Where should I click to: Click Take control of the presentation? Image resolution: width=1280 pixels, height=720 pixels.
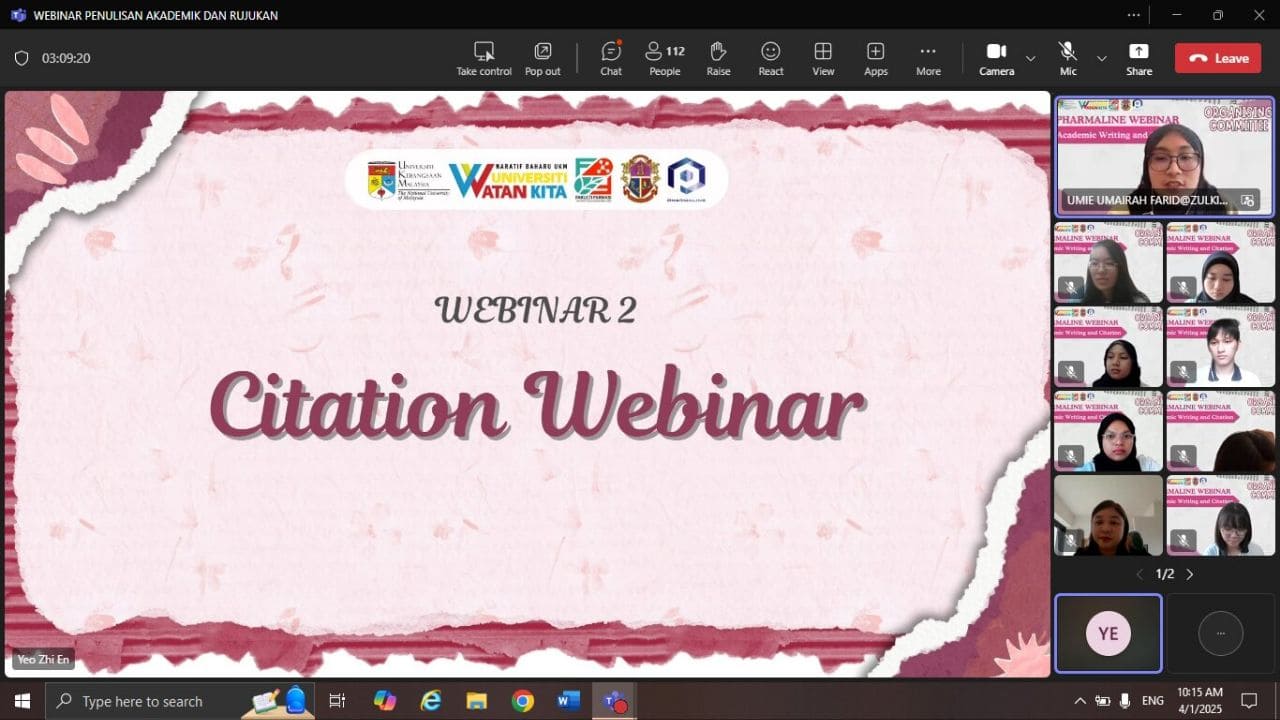coord(484,58)
